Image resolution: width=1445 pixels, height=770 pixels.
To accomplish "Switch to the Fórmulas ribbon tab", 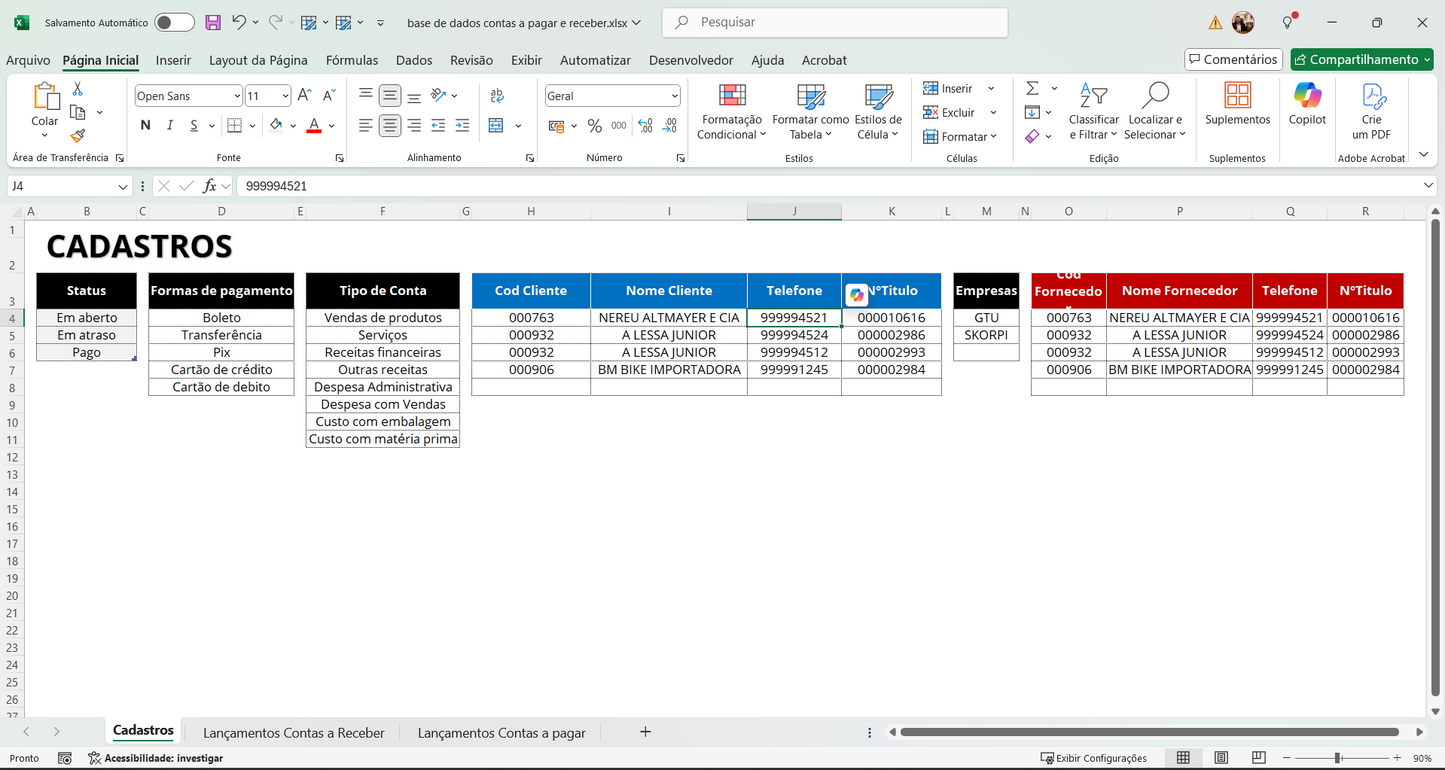I will [x=352, y=60].
